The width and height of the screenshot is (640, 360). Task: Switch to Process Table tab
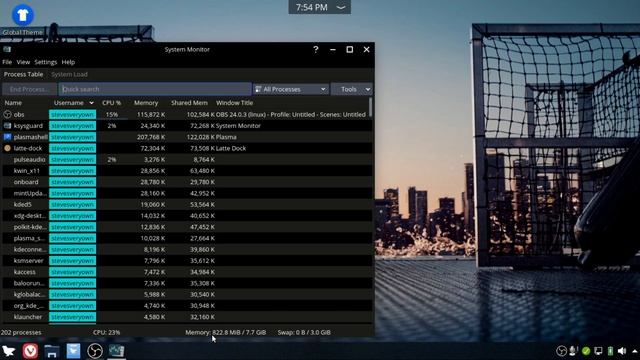(23, 74)
